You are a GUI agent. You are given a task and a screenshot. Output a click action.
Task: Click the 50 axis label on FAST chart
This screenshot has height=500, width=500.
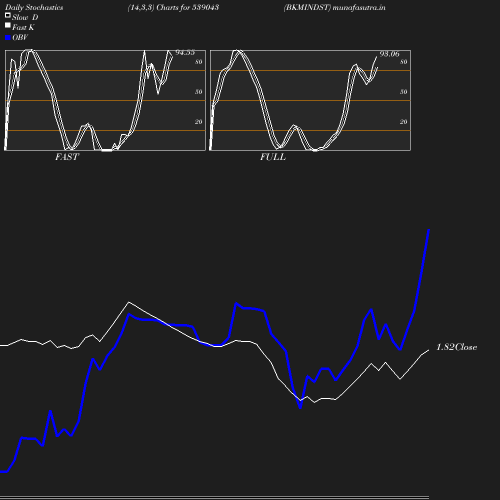point(199,92)
